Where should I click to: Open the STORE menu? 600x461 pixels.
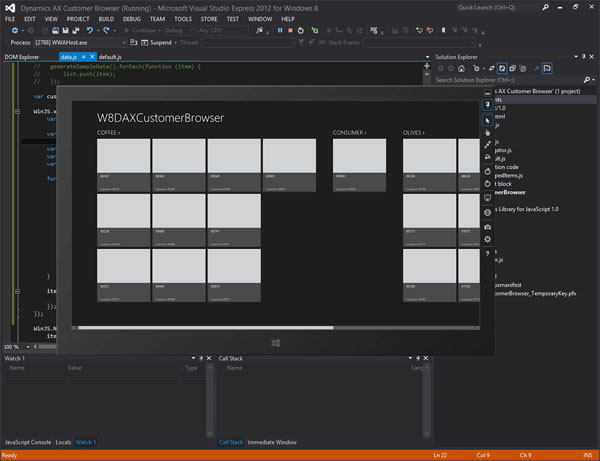(x=209, y=19)
